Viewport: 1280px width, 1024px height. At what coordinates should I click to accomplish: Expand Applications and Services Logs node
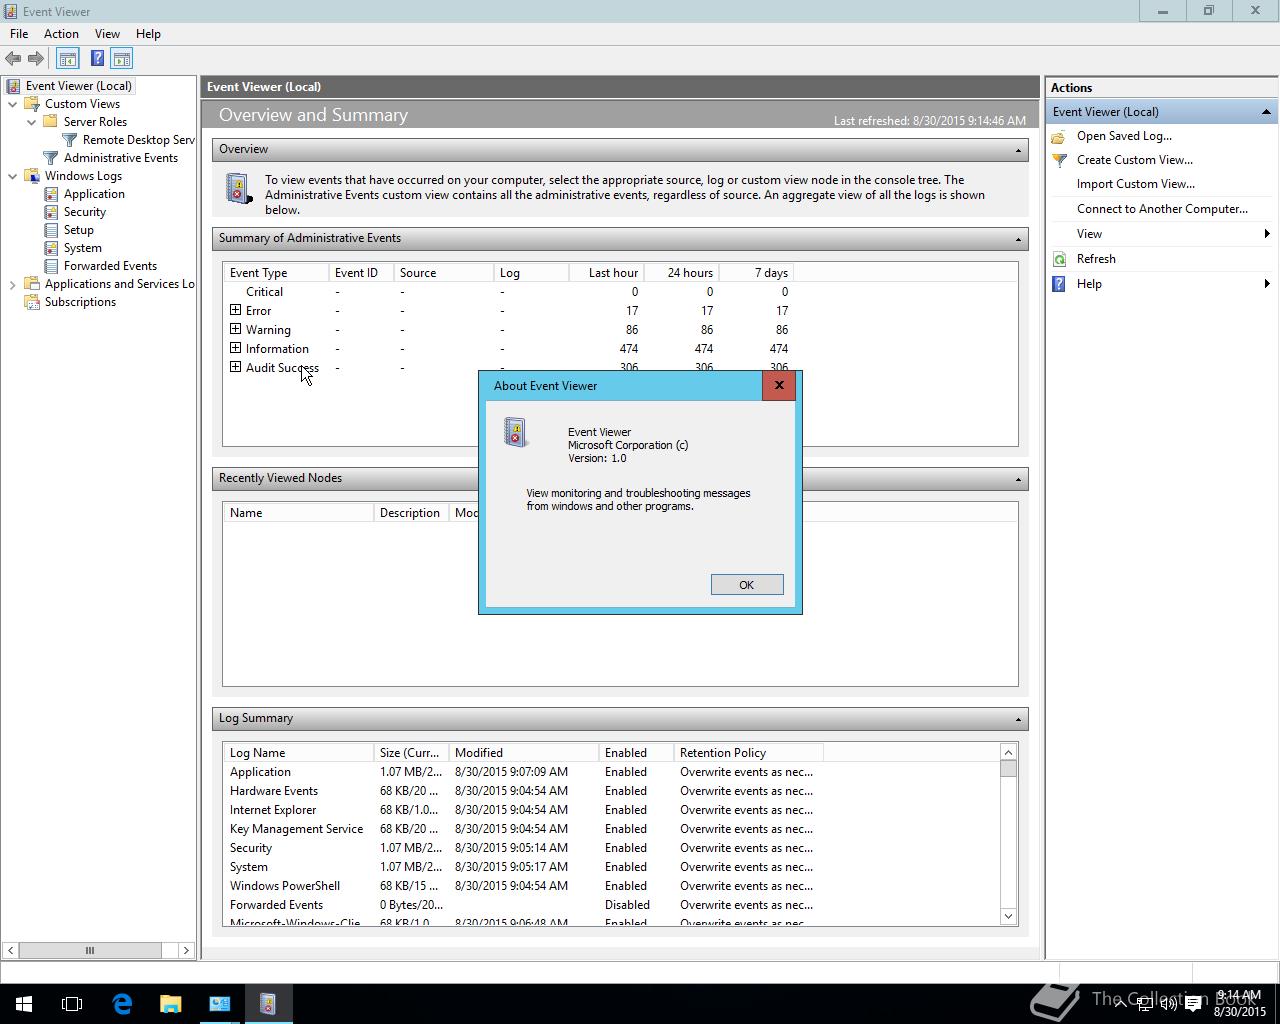(x=12, y=285)
